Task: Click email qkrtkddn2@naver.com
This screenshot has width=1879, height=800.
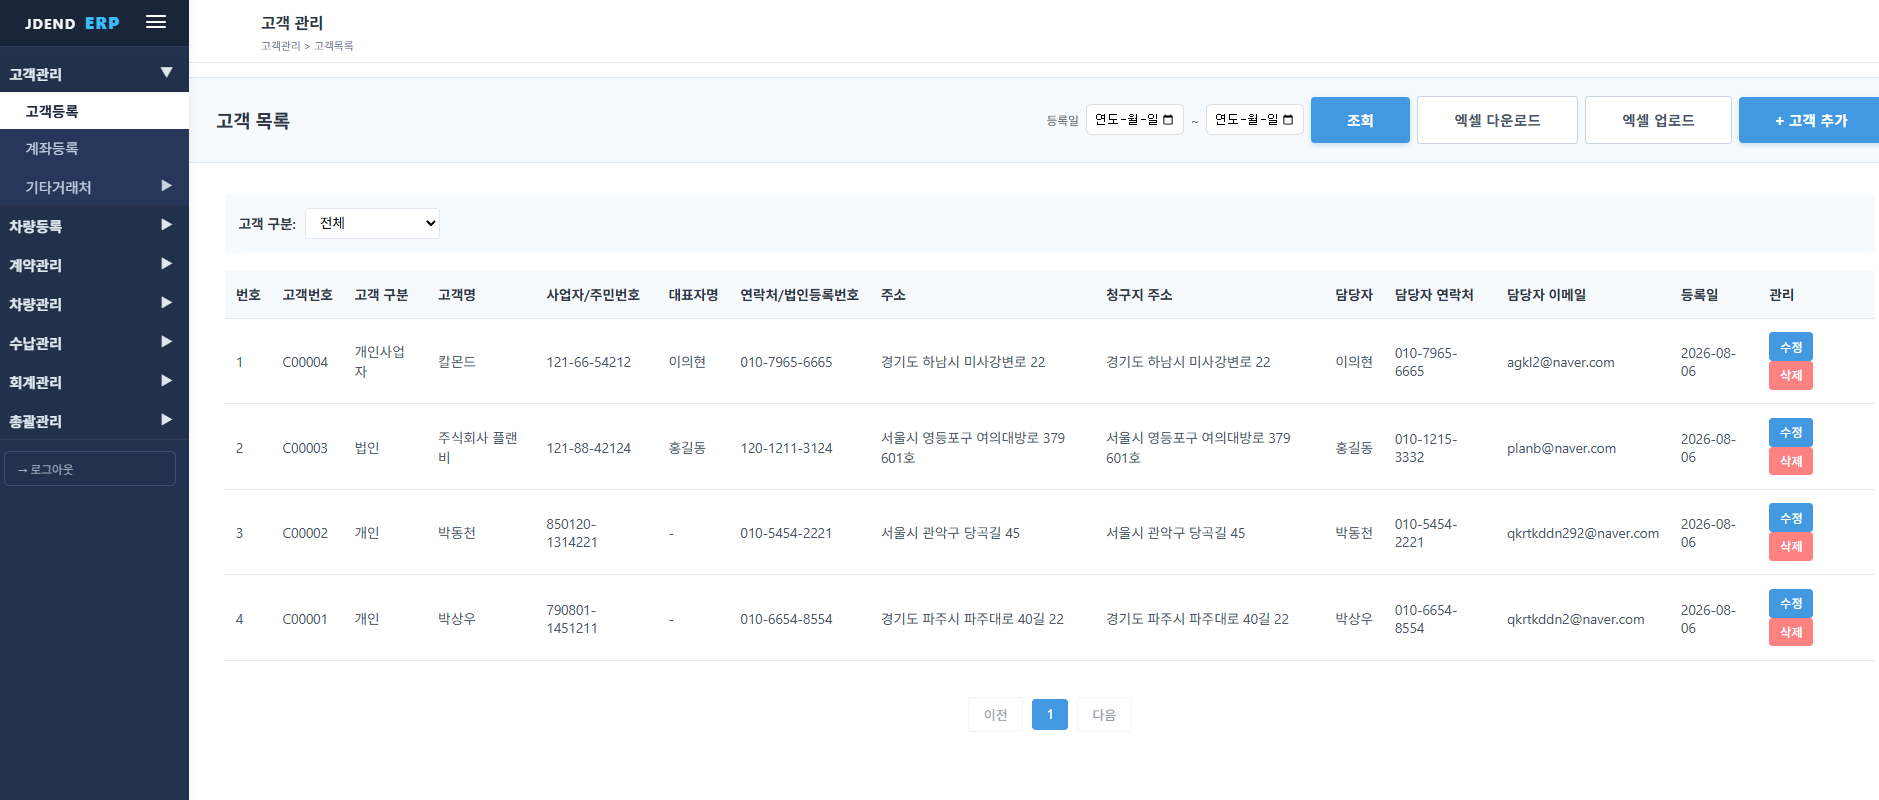Action: tap(1575, 619)
